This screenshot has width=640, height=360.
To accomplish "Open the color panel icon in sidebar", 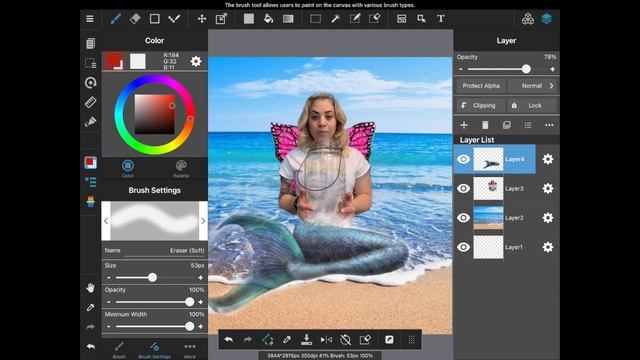I will (91, 162).
